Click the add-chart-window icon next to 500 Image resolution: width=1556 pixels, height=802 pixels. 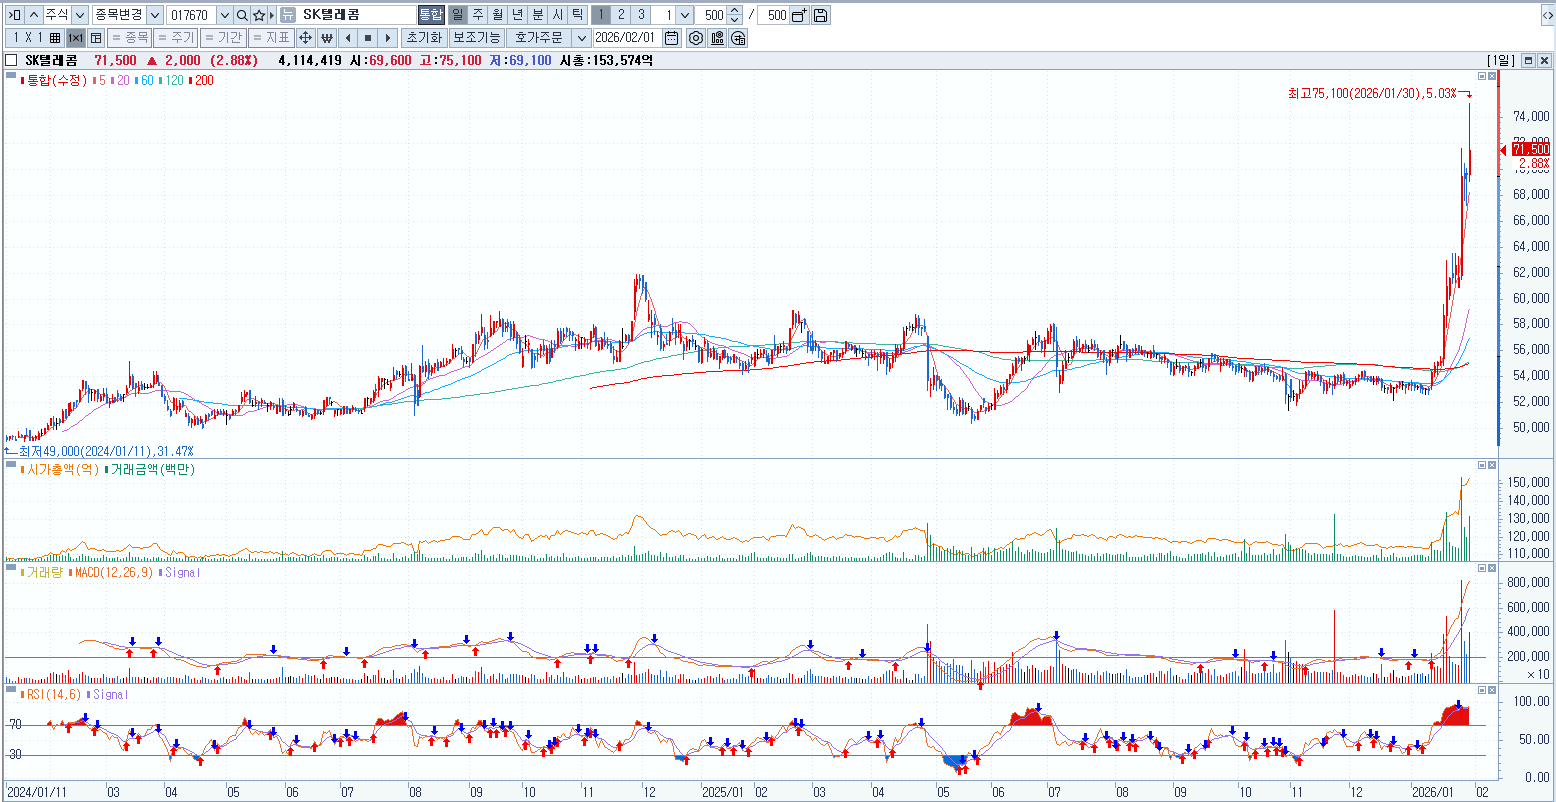[x=799, y=15]
